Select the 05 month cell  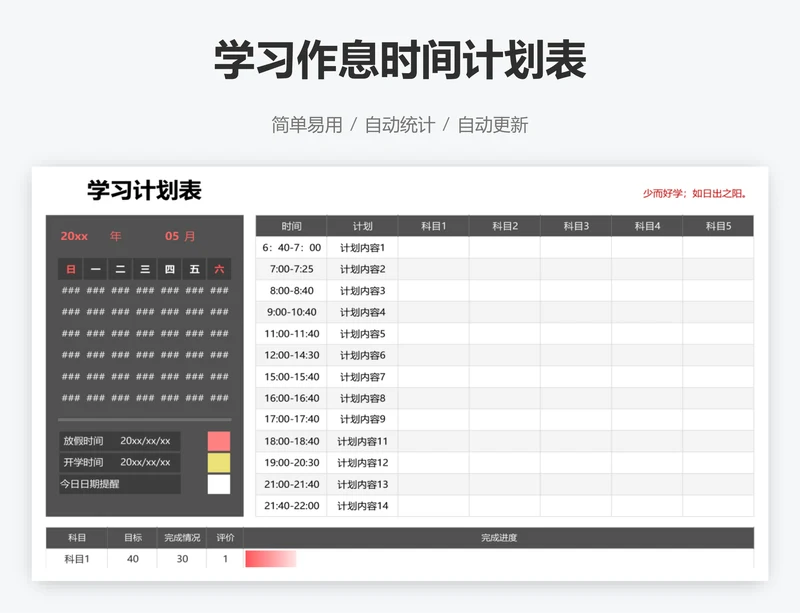pos(172,236)
